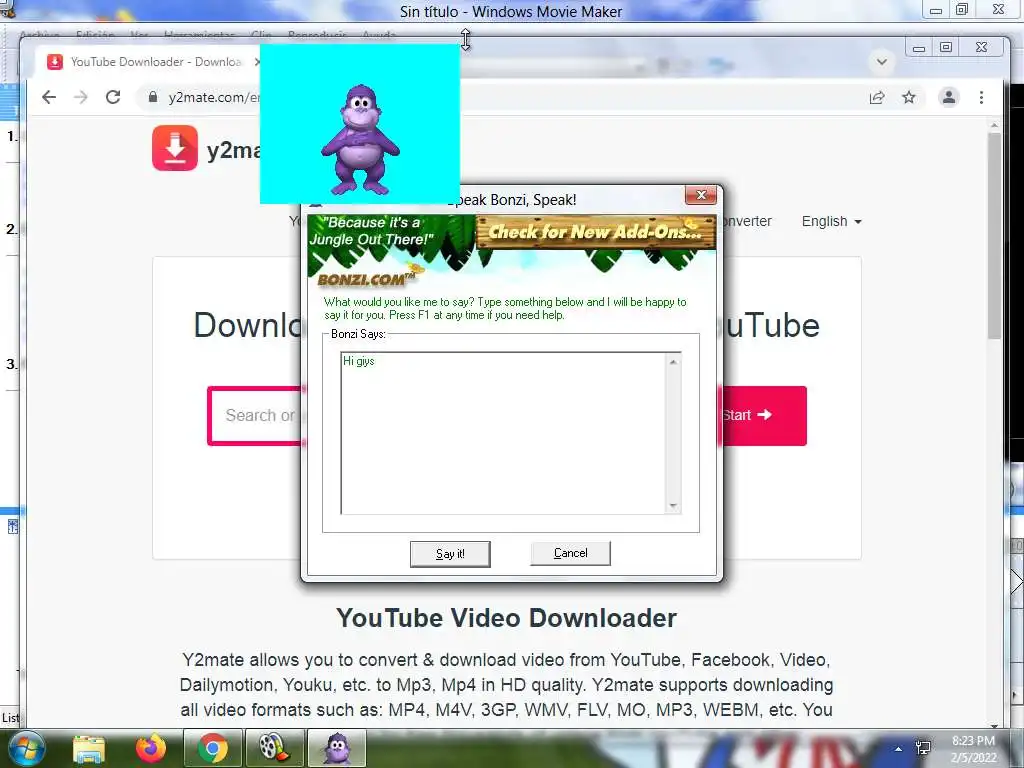Click the Cancel button in Bonzi dialog

570,553
